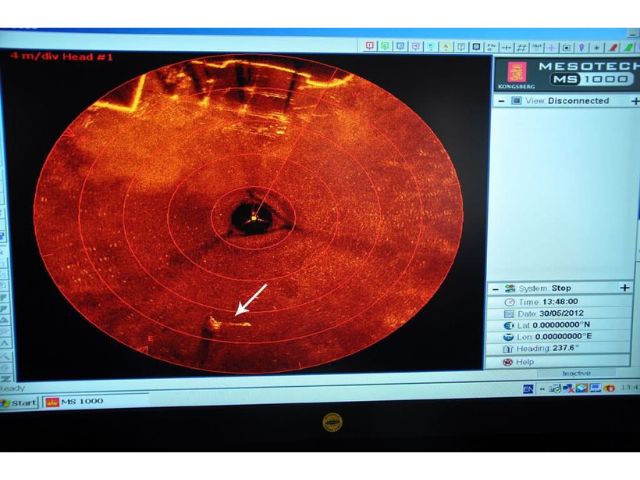640x480 pixels.
Task: Click the '4 m/div Head #1' sonar label
Action: tap(62, 56)
